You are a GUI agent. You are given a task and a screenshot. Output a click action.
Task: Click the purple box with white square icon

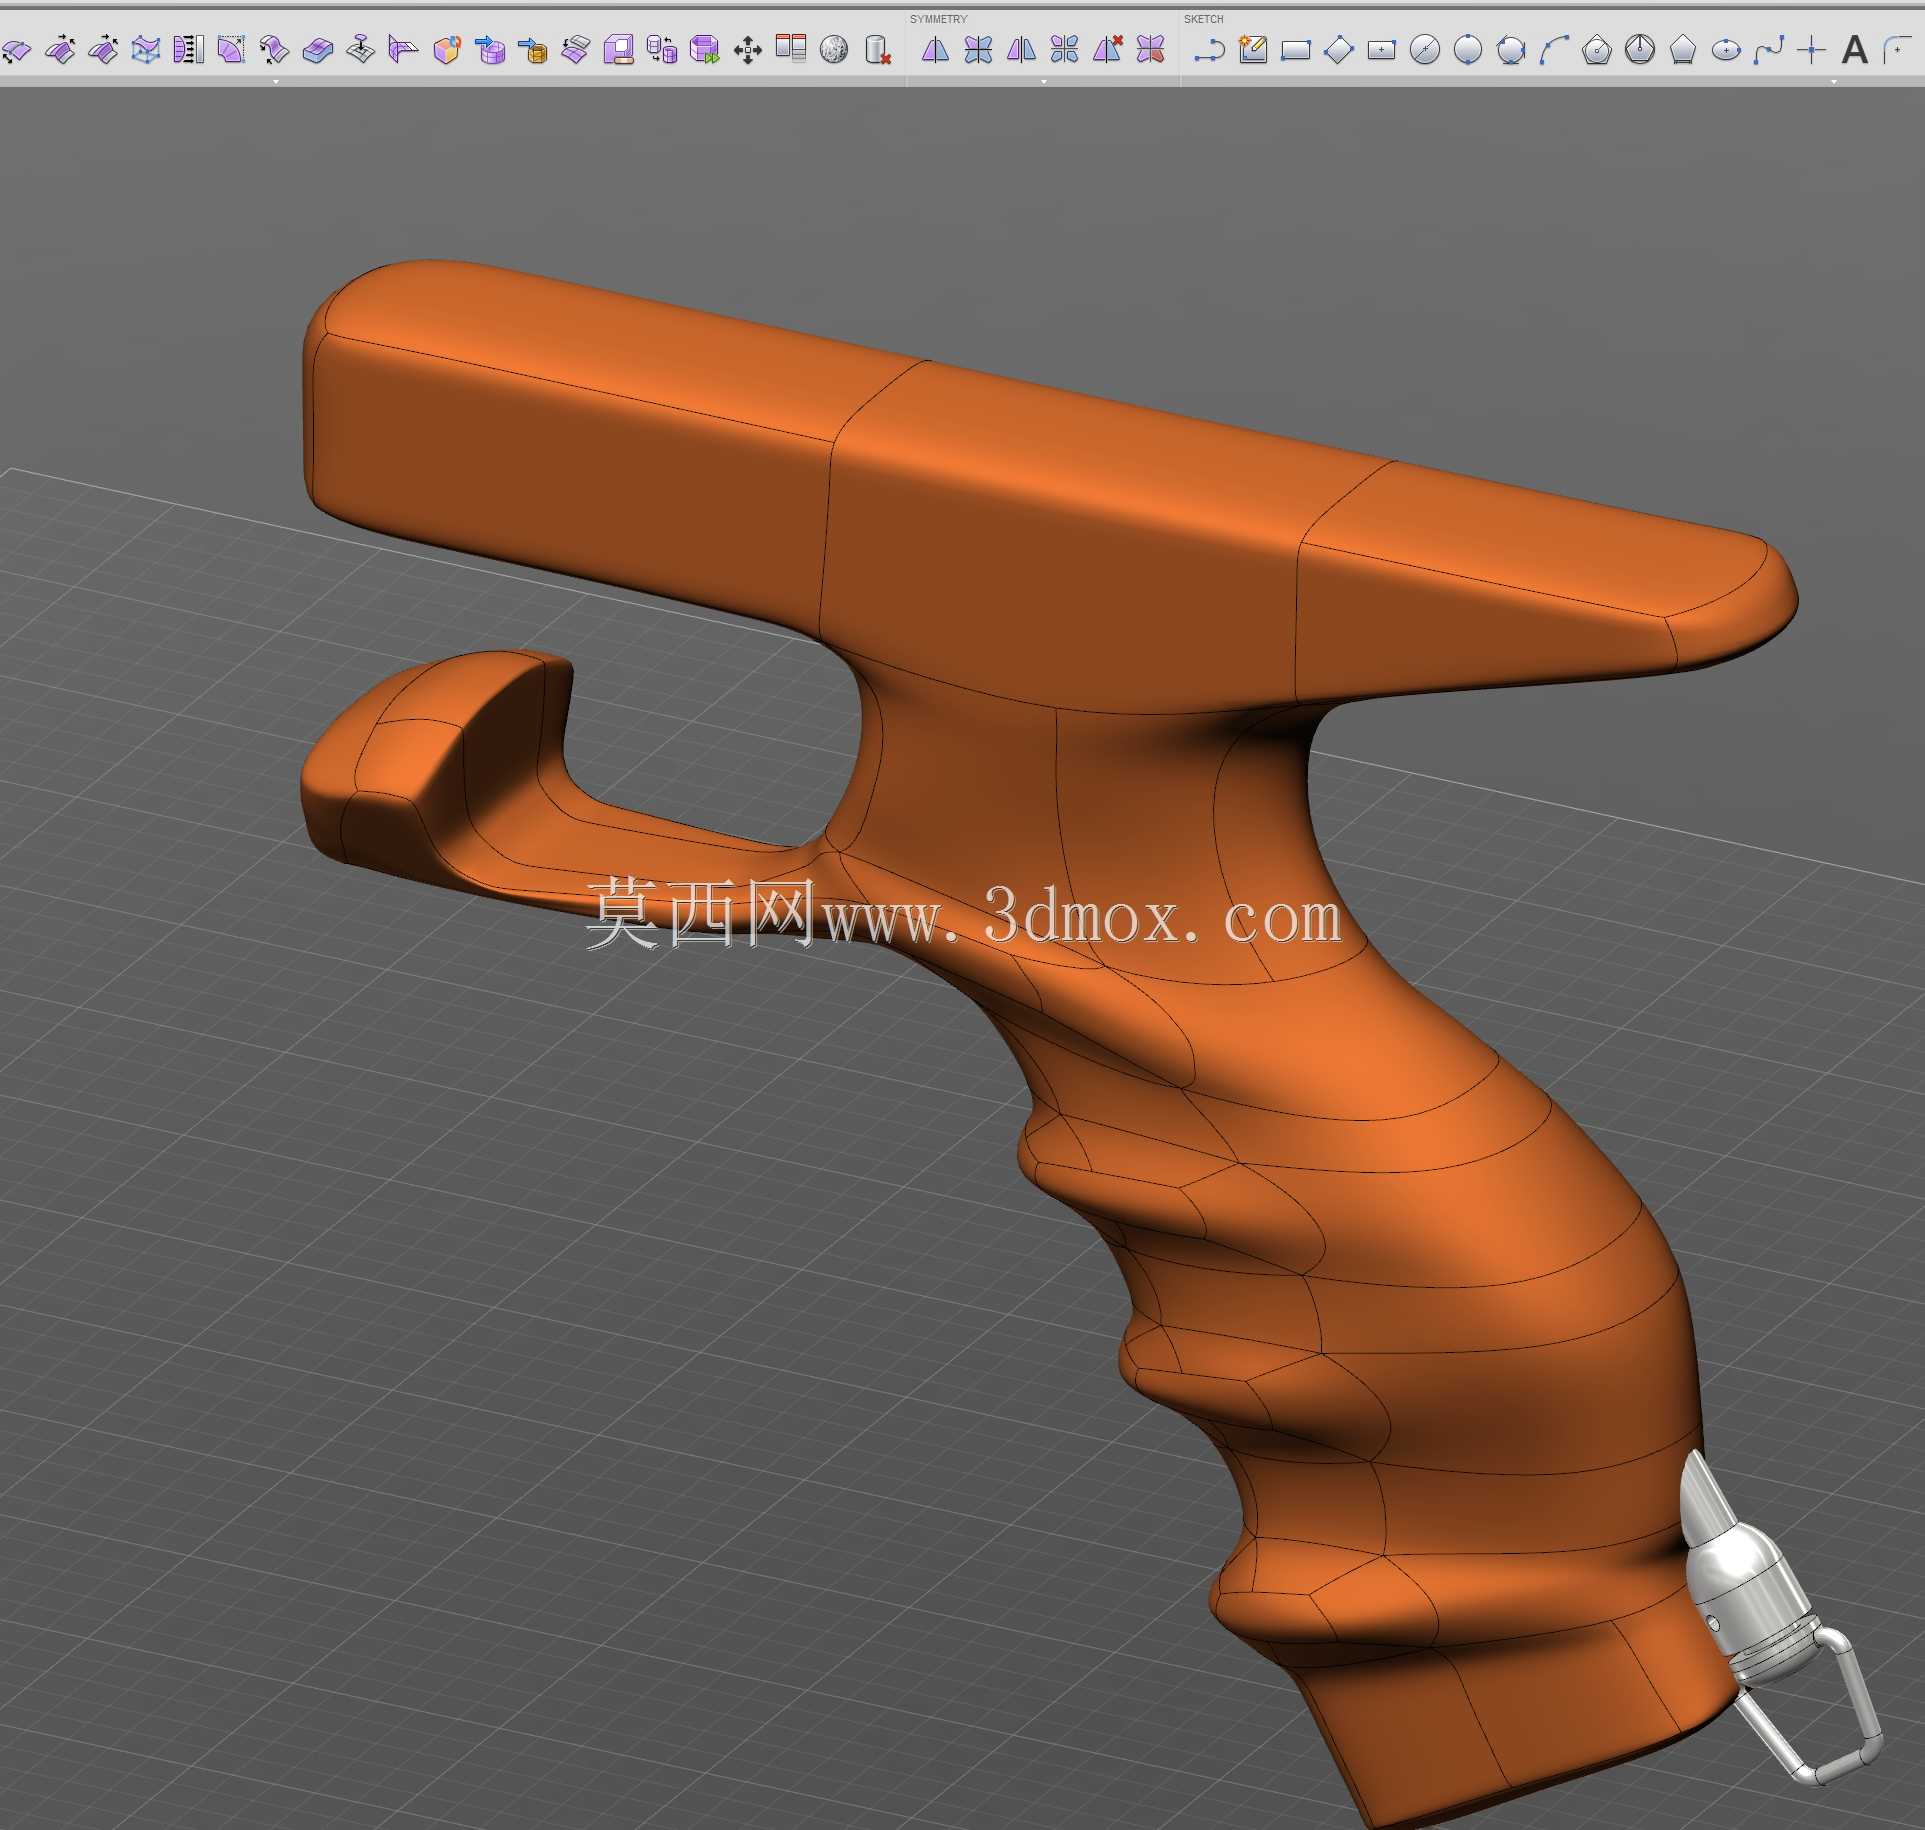(619, 50)
